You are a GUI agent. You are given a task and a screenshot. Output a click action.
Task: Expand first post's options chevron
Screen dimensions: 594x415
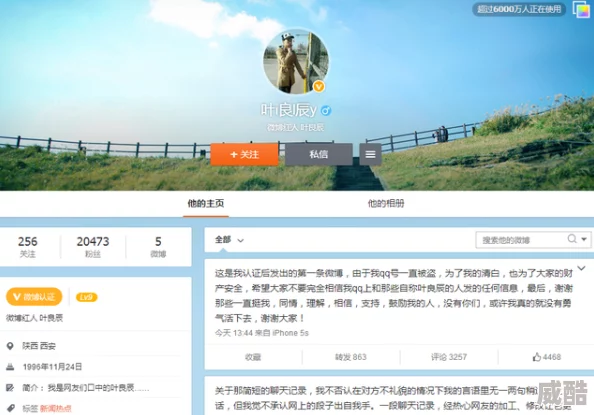click(x=581, y=268)
